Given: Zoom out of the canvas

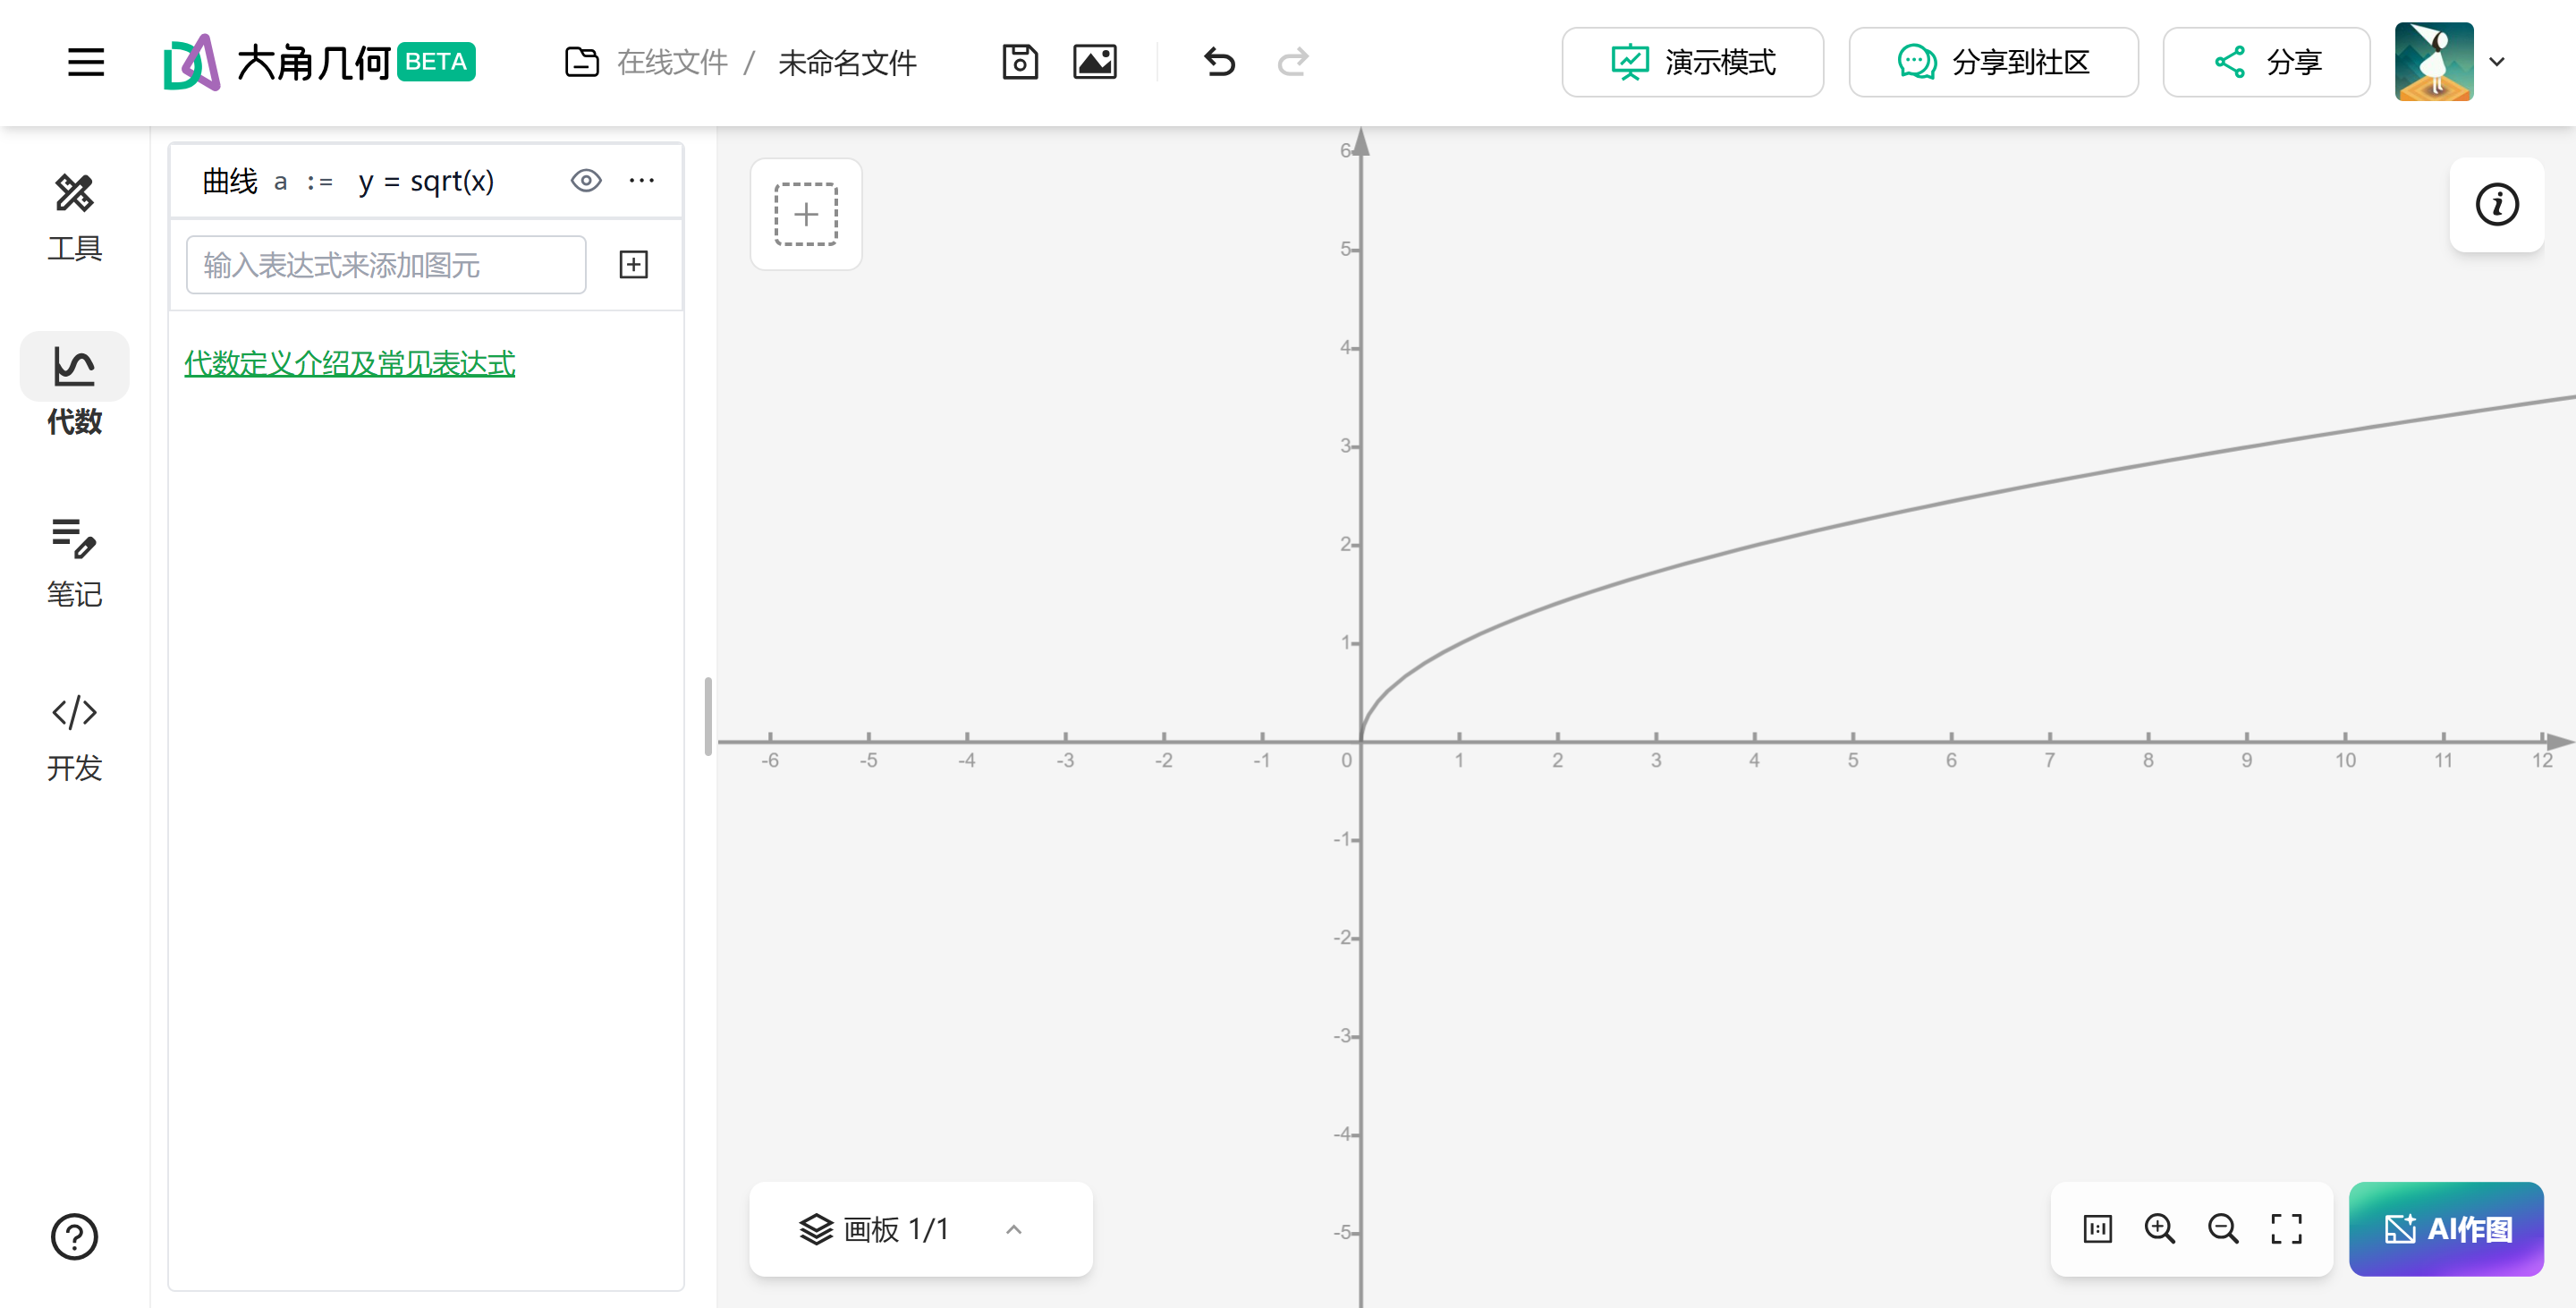Looking at the screenshot, I should click(x=2222, y=1228).
